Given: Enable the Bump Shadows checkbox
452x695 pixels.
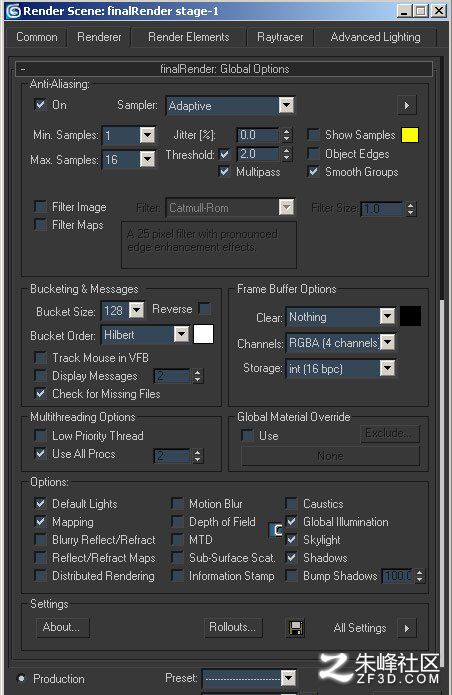Looking at the screenshot, I should click(291, 575).
